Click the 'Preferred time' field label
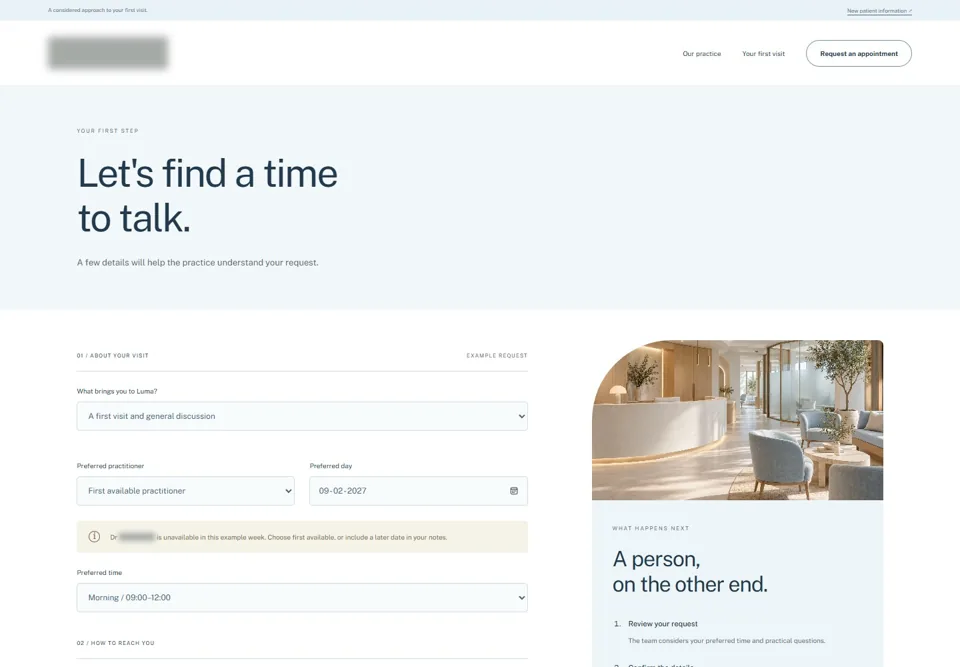This screenshot has height=667, width=960. point(99,573)
